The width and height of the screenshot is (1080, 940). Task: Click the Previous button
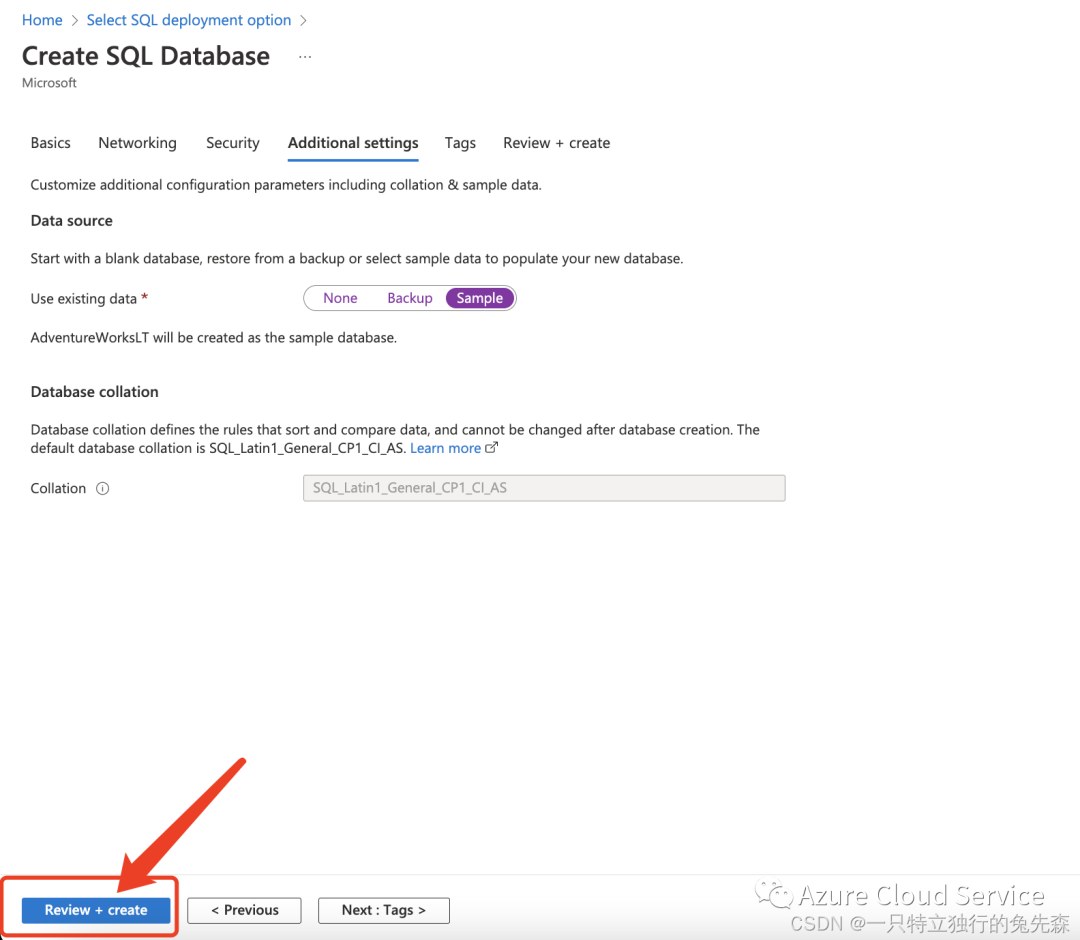[x=245, y=910]
